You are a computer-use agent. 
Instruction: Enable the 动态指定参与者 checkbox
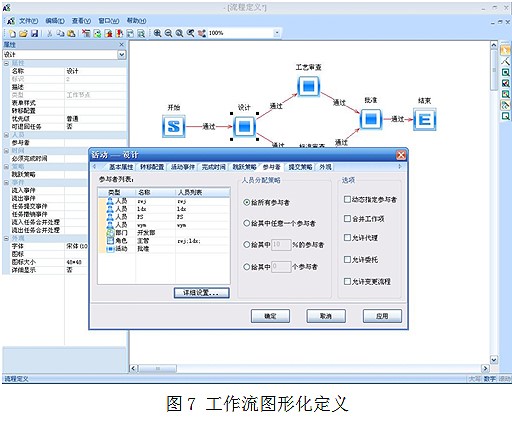(347, 199)
